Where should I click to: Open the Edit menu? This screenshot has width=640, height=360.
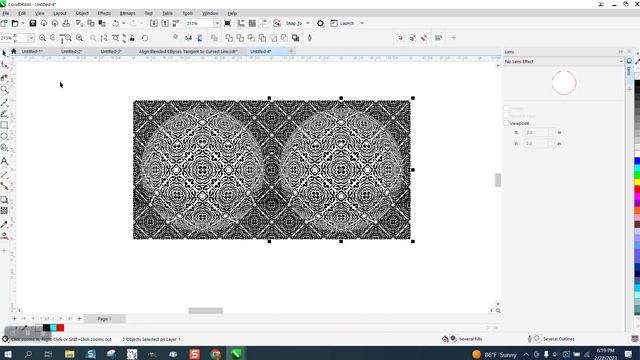tap(22, 13)
